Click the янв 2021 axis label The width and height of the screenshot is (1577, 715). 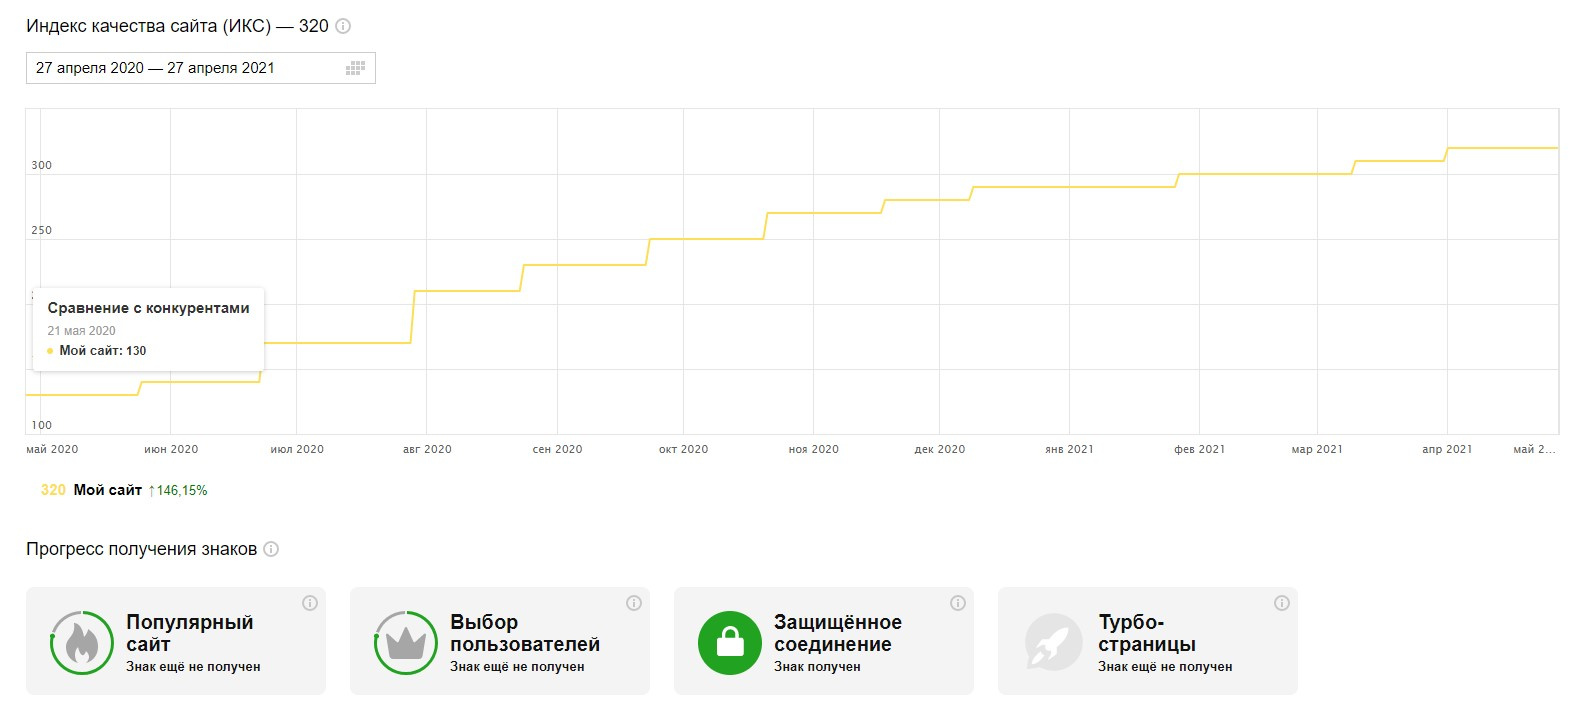point(1070,449)
